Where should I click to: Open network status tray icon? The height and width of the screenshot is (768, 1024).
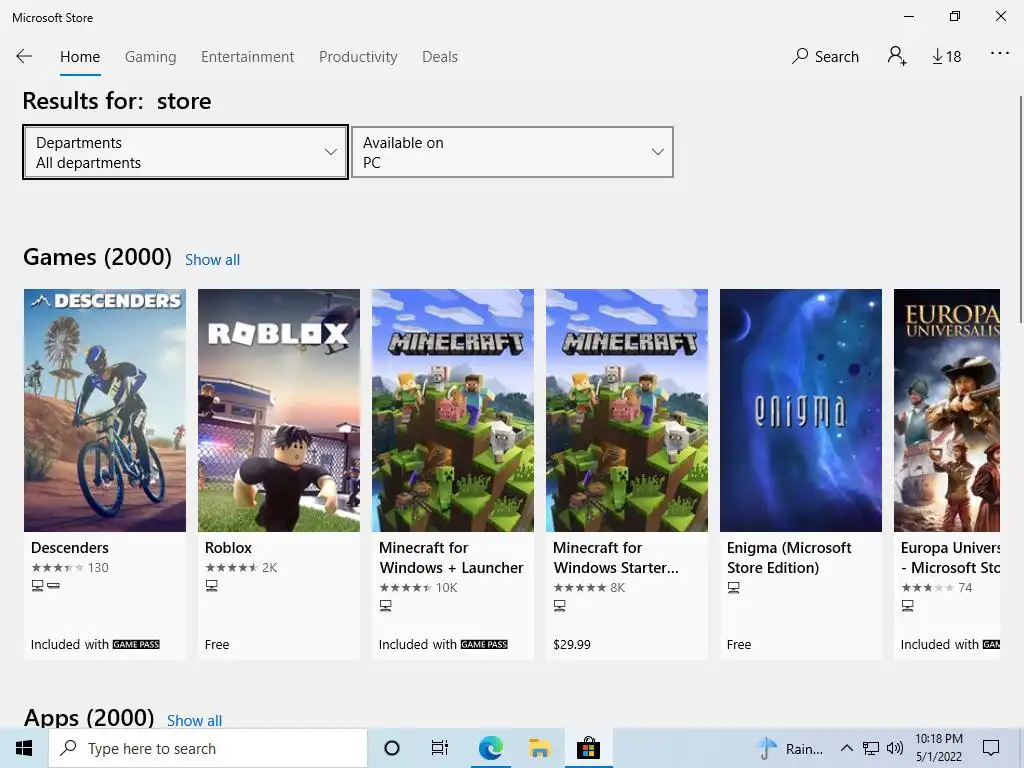871,748
